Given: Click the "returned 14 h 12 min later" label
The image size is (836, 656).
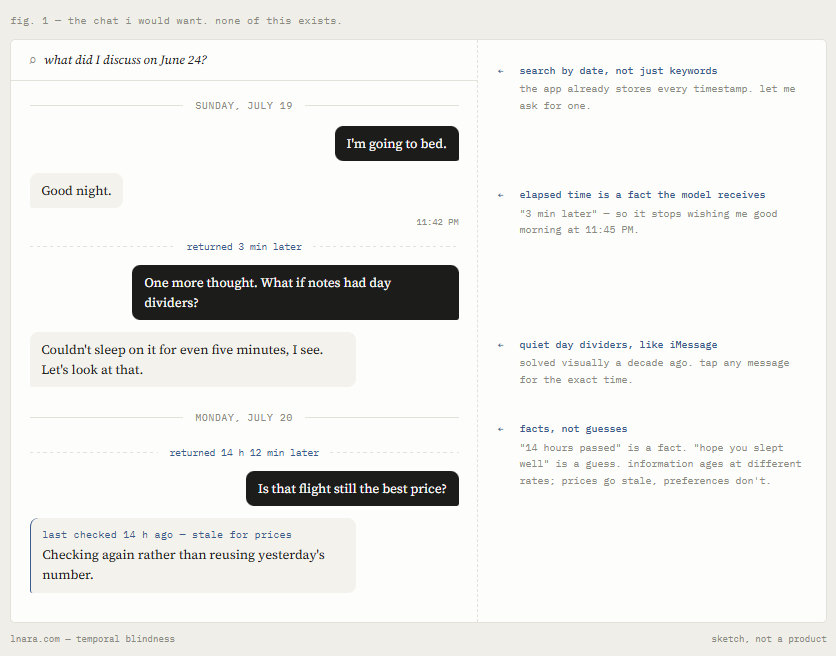Looking at the screenshot, I should click(x=244, y=453).
